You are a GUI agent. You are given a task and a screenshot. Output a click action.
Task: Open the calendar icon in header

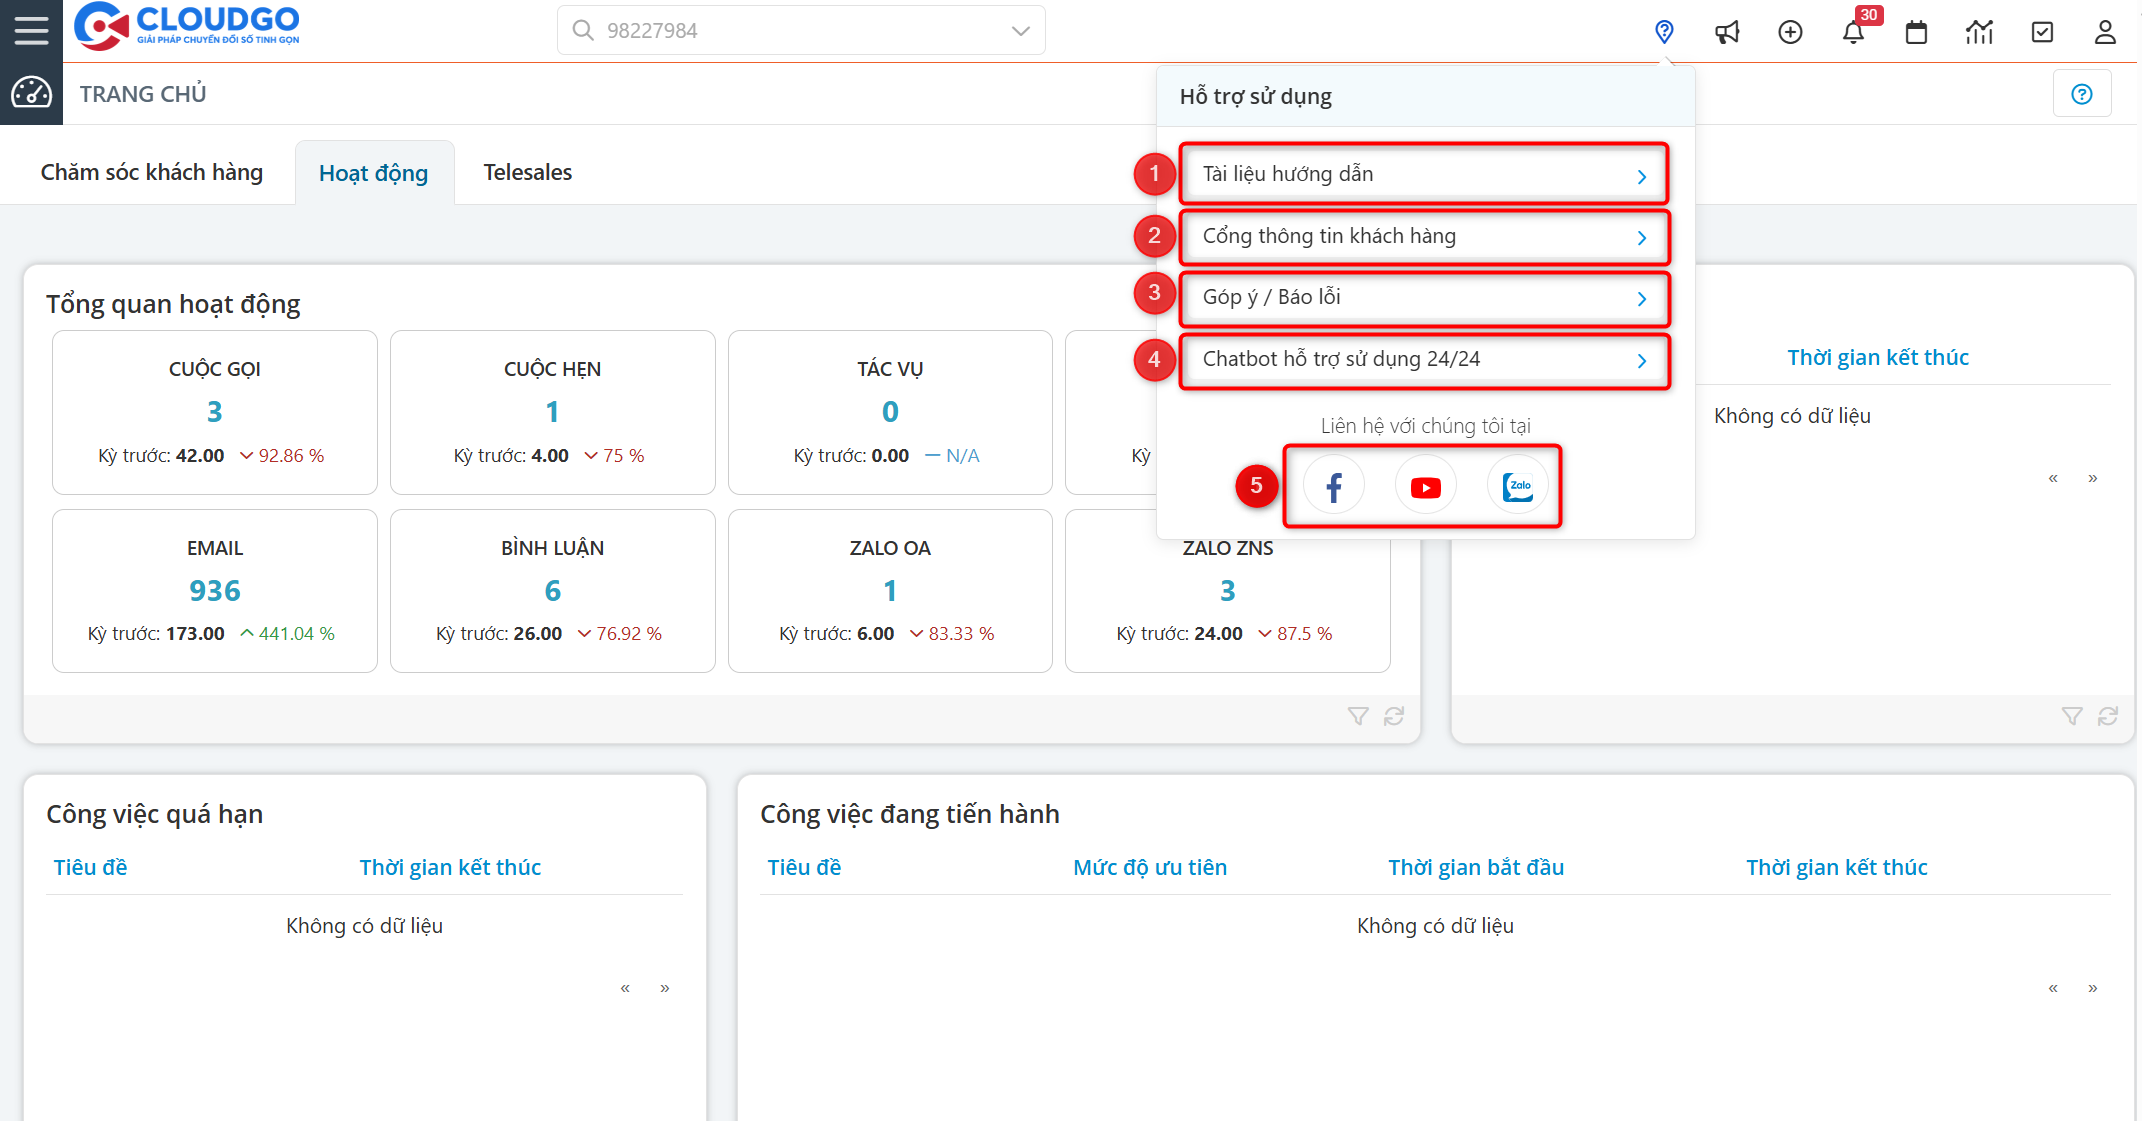(1916, 32)
